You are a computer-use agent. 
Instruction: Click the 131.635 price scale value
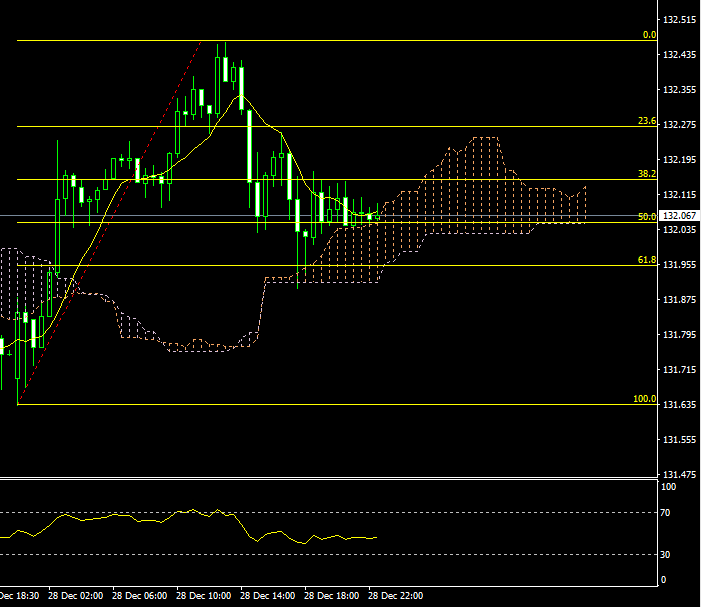pos(680,405)
